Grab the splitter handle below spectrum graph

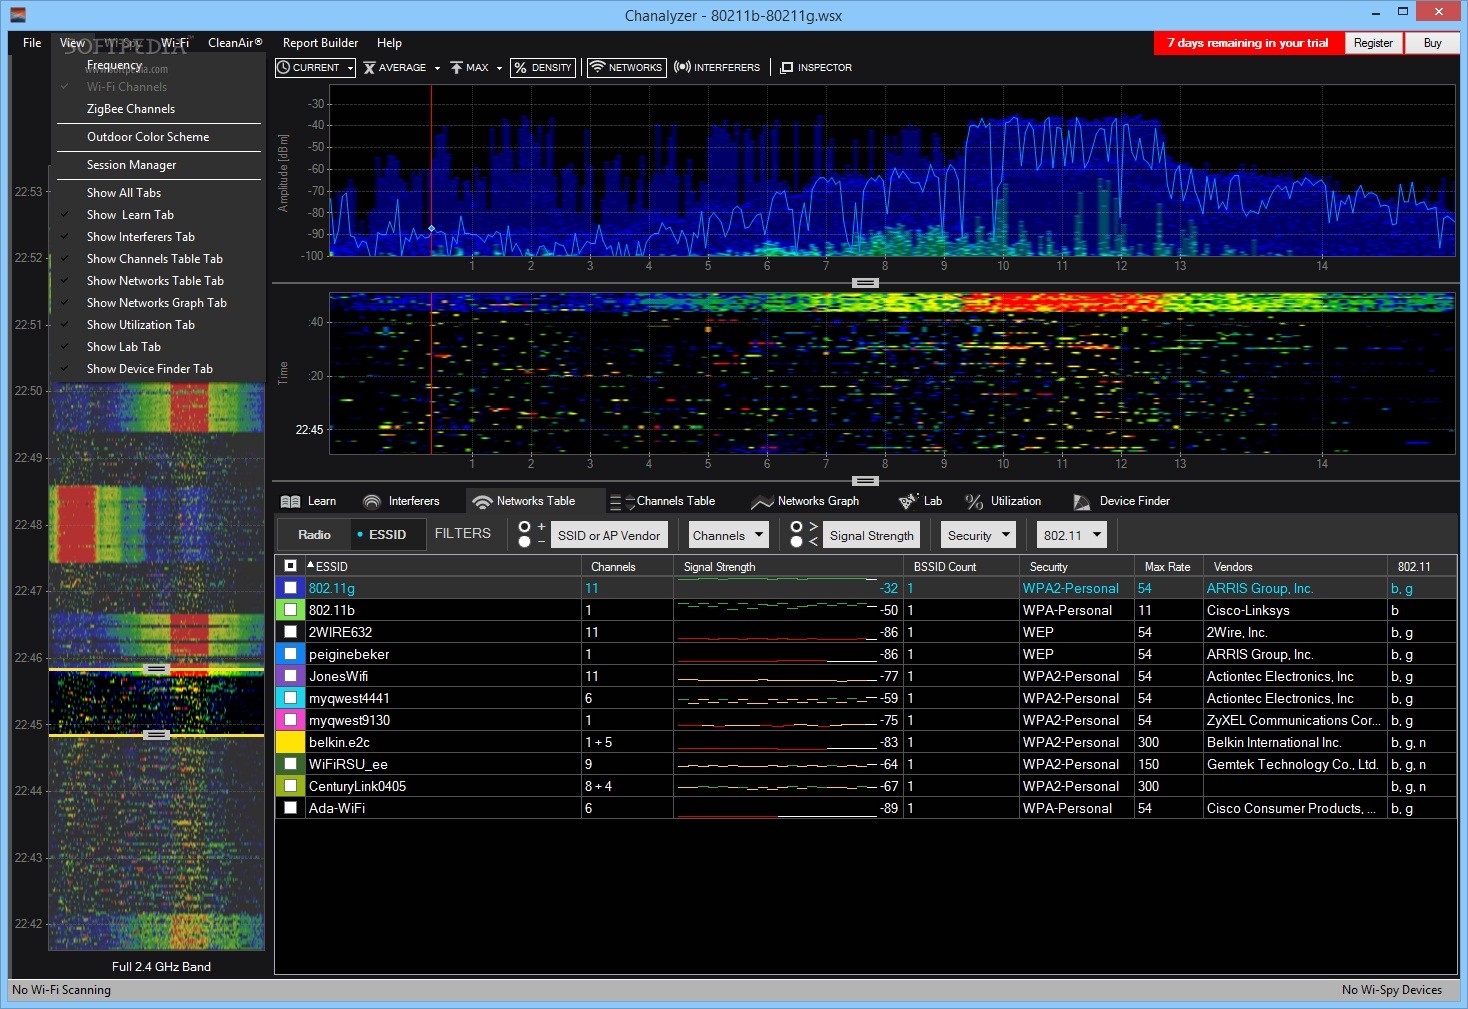(x=865, y=283)
